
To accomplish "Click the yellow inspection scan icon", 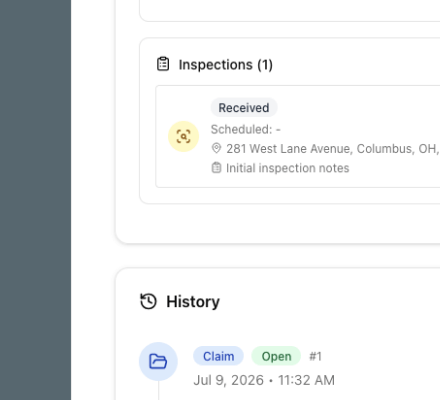I will coord(183,136).
